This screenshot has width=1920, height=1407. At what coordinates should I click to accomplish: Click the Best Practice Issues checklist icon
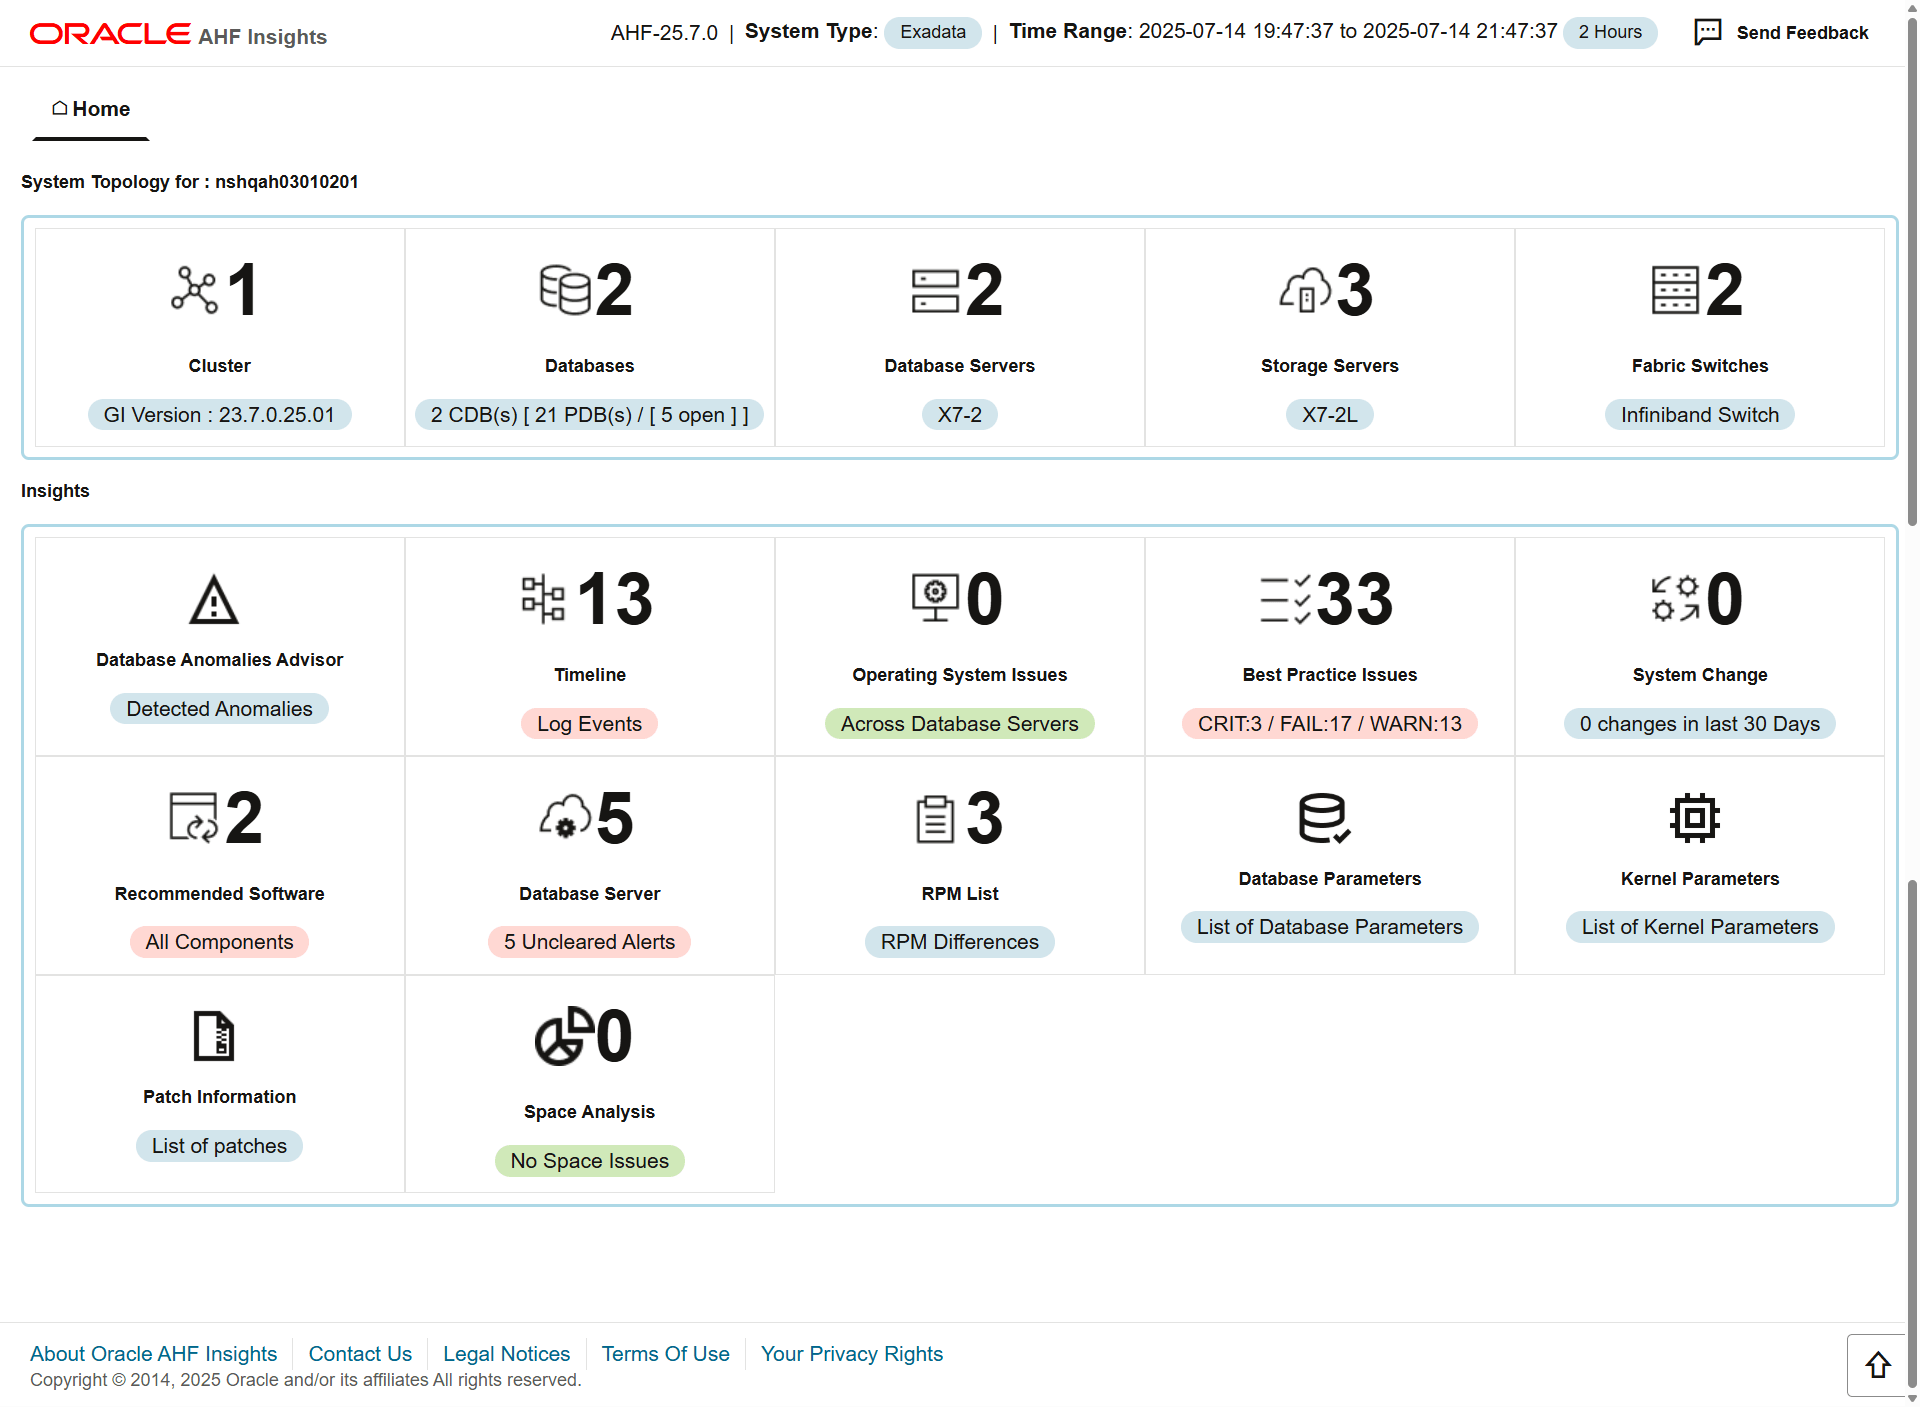[1285, 599]
